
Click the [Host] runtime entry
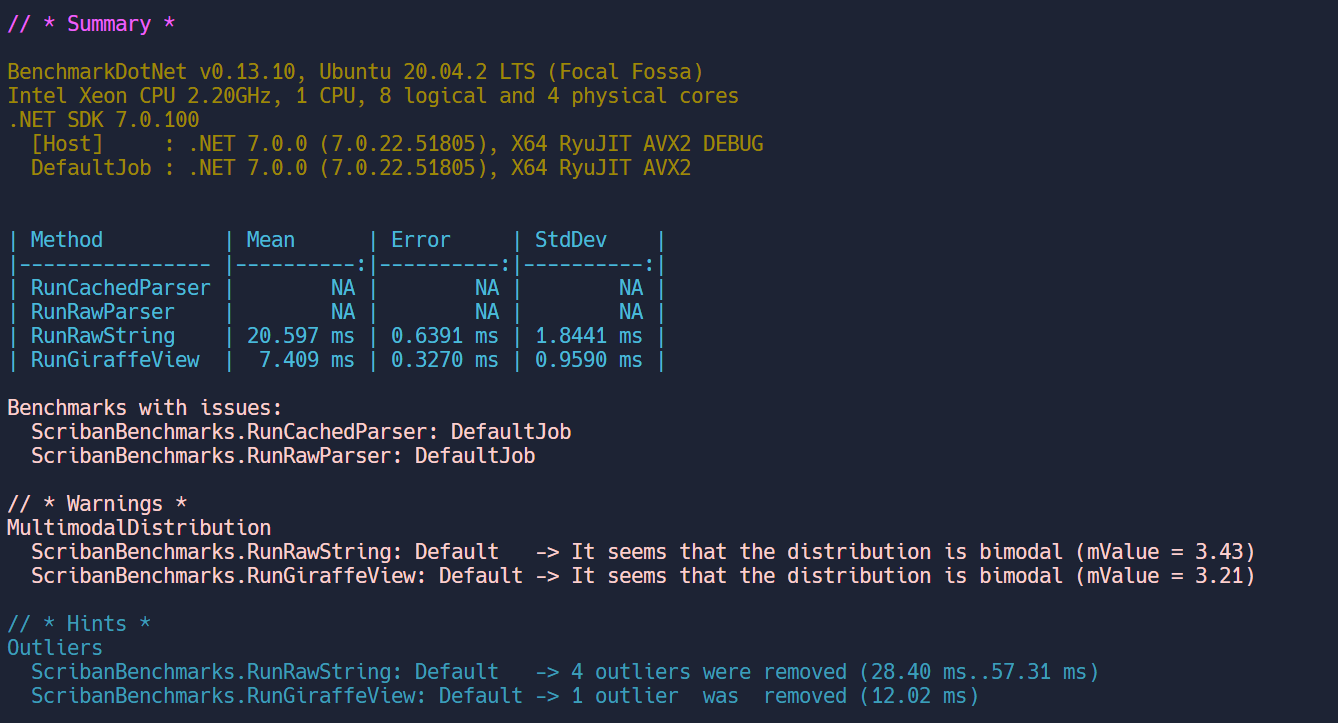point(66,144)
